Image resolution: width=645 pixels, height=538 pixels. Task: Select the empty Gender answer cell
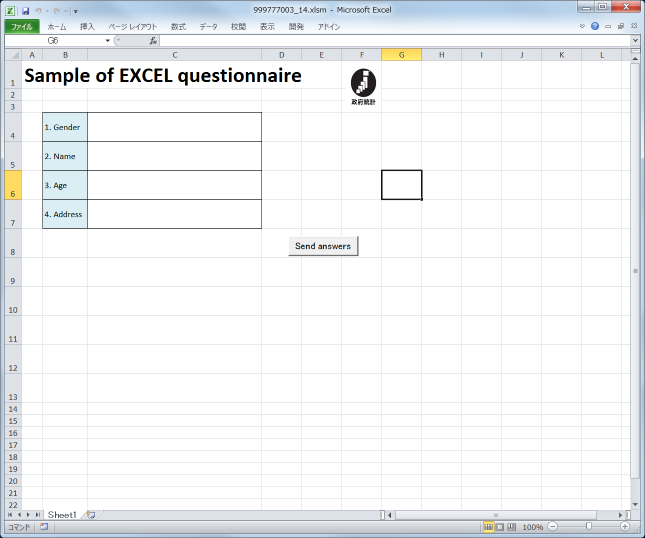click(174, 127)
